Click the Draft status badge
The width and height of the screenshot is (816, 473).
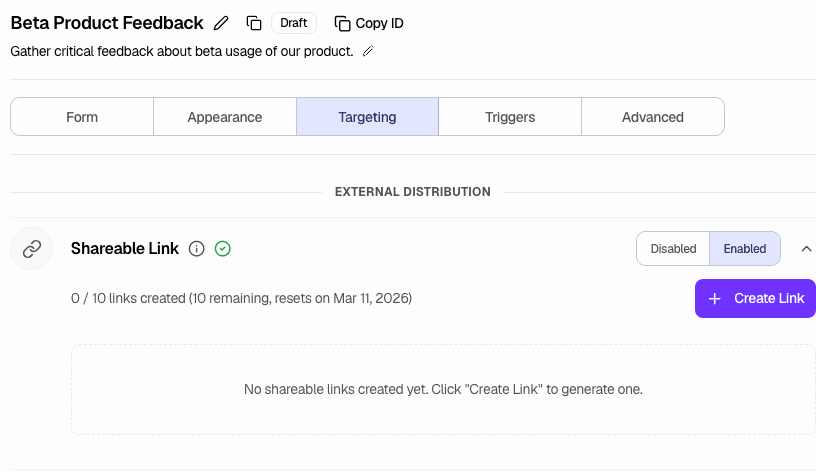pos(294,23)
